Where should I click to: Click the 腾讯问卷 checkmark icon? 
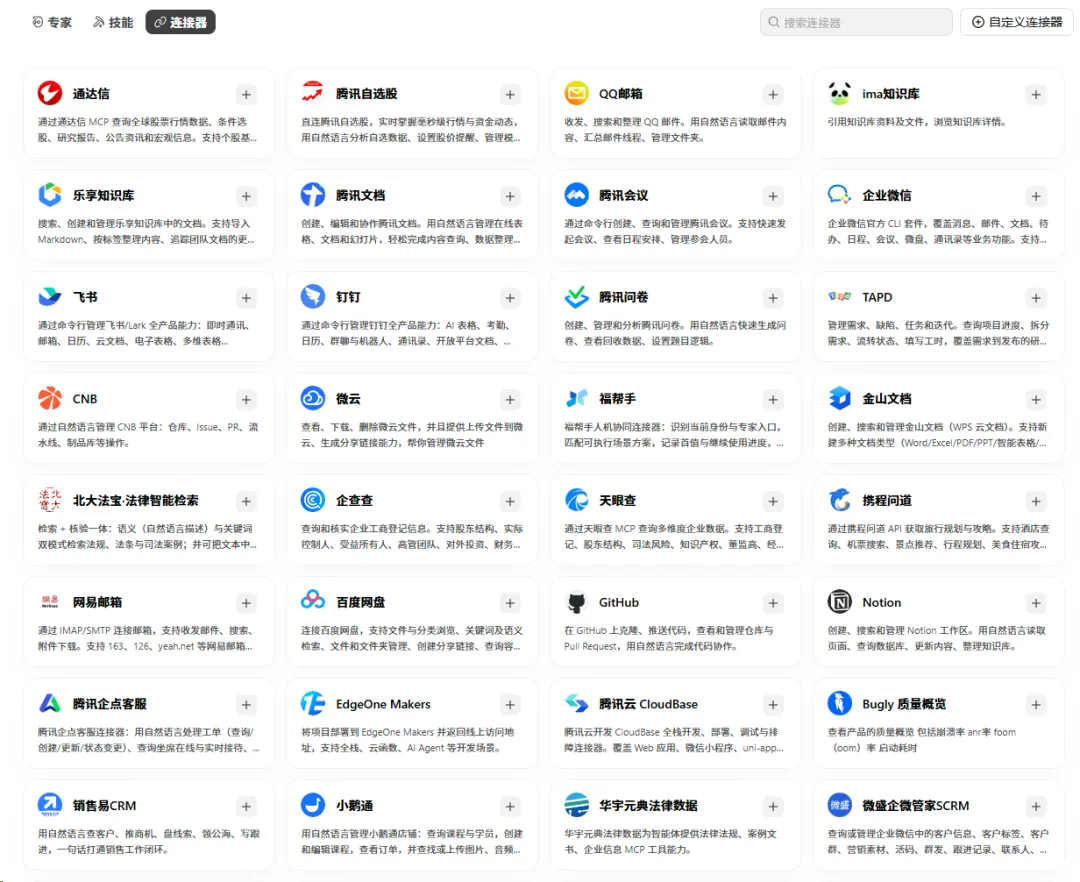pos(577,297)
